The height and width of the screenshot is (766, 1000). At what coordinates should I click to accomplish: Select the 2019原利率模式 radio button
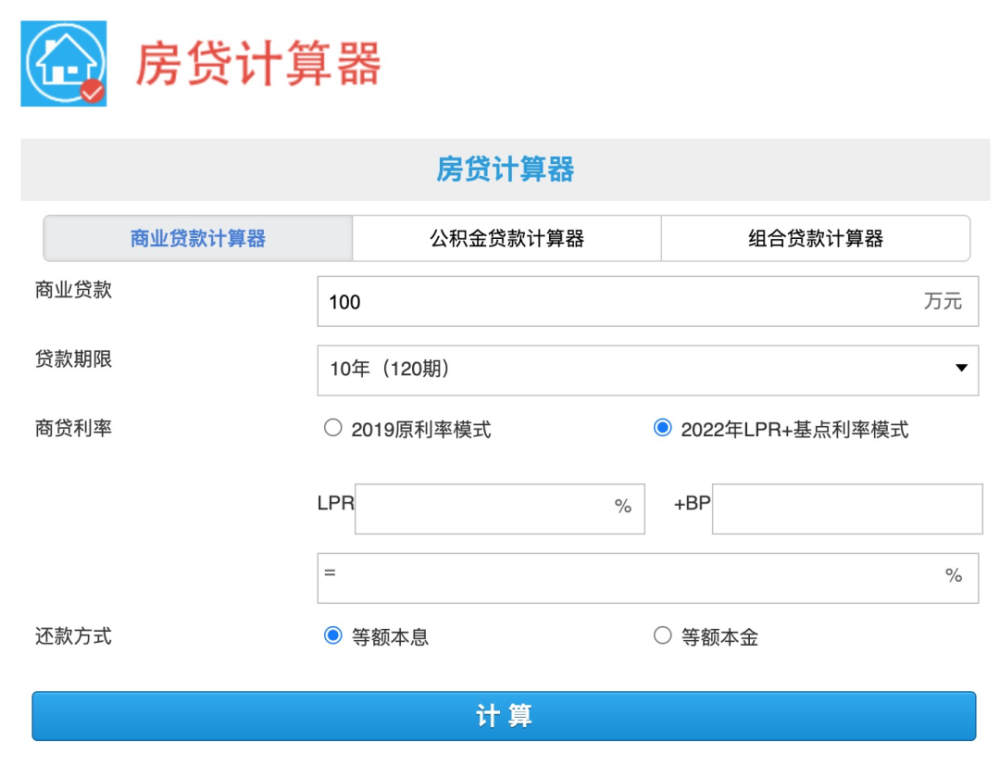pos(333,427)
